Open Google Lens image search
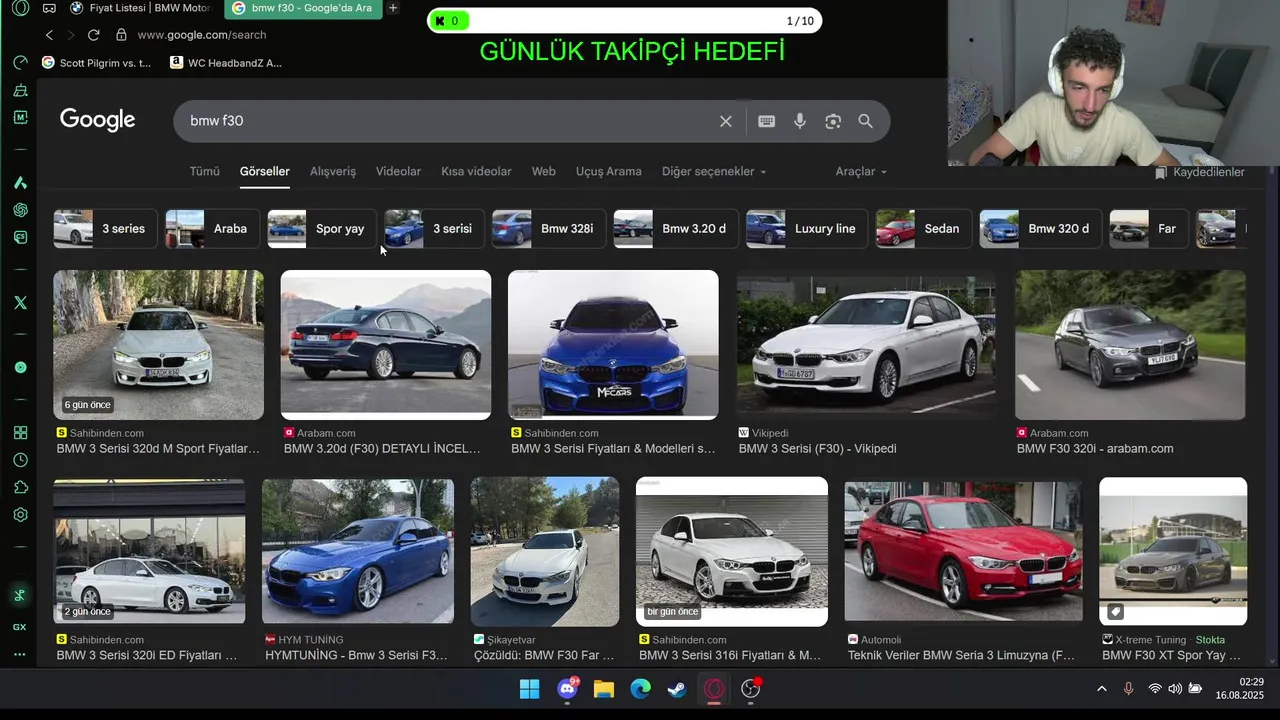 pos(833,121)
